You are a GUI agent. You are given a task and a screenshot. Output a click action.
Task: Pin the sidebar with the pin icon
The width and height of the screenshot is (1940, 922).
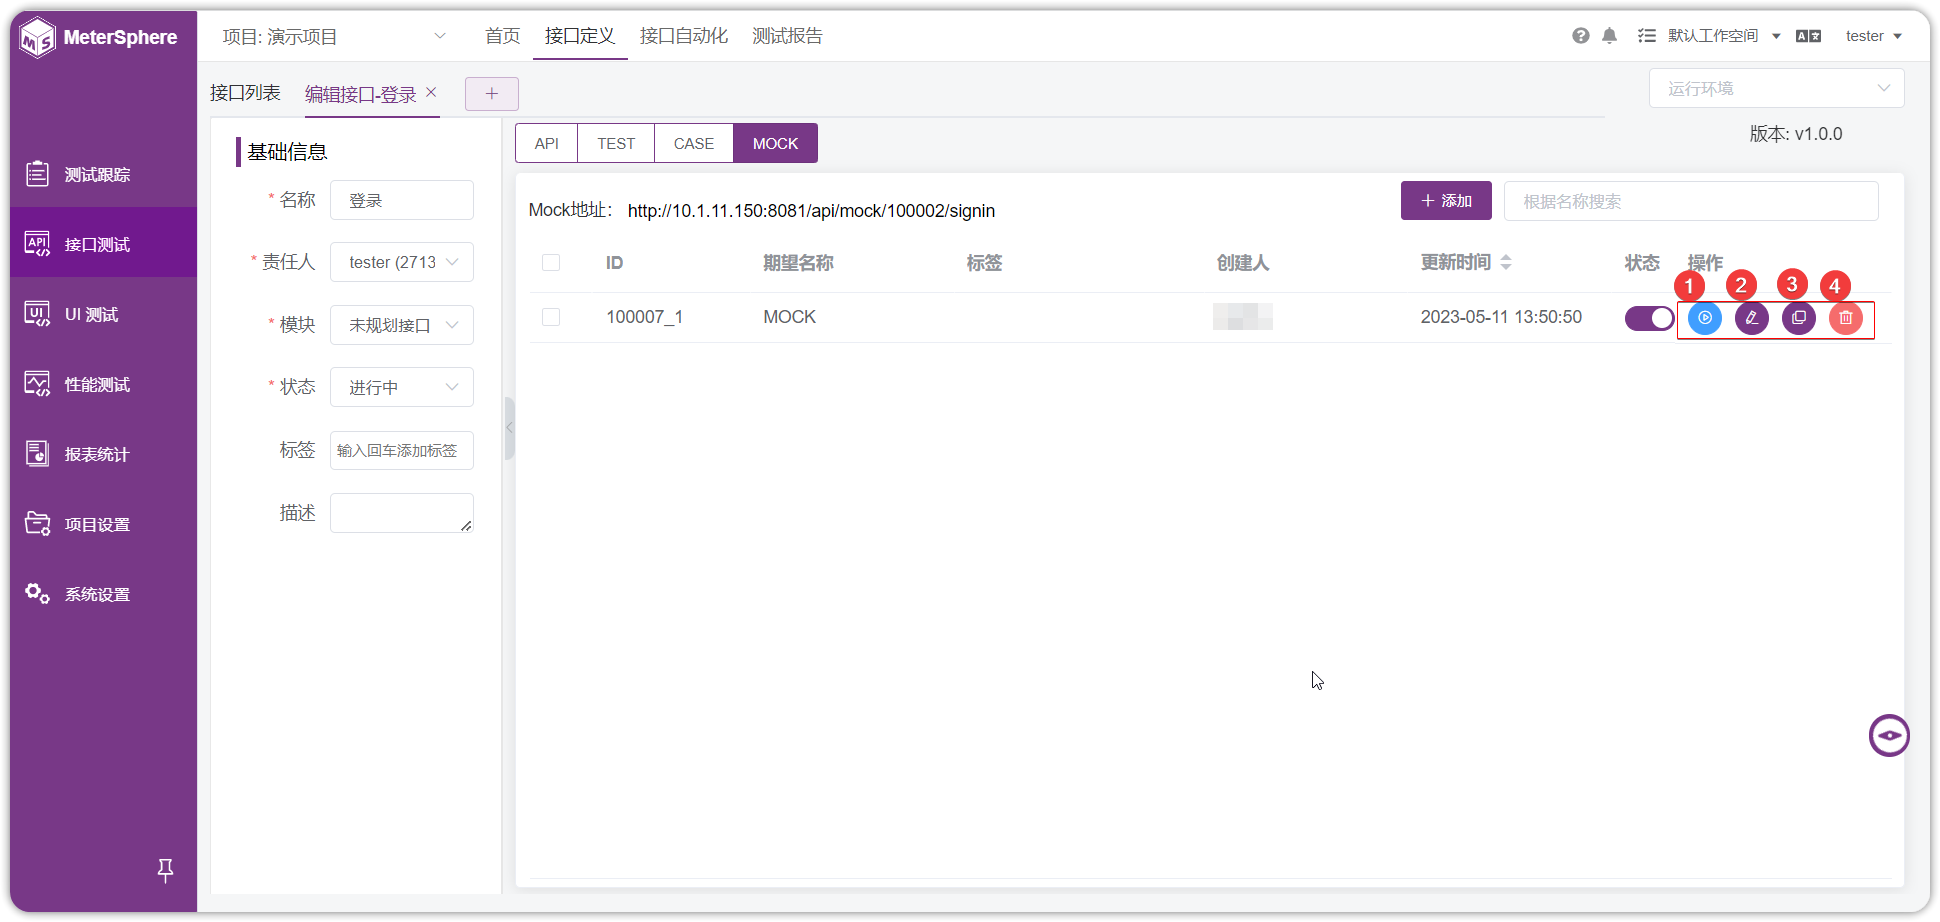[166, 871]
